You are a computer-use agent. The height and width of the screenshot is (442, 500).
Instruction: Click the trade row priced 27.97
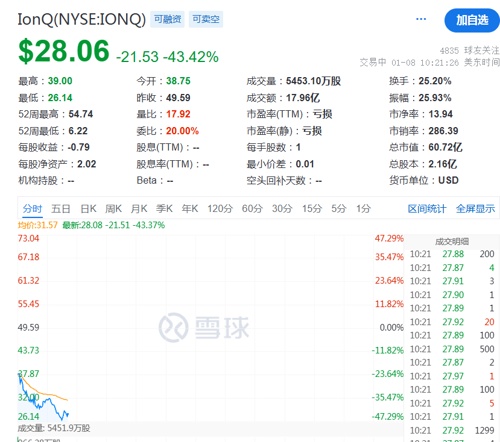click(x=452, y=376)
